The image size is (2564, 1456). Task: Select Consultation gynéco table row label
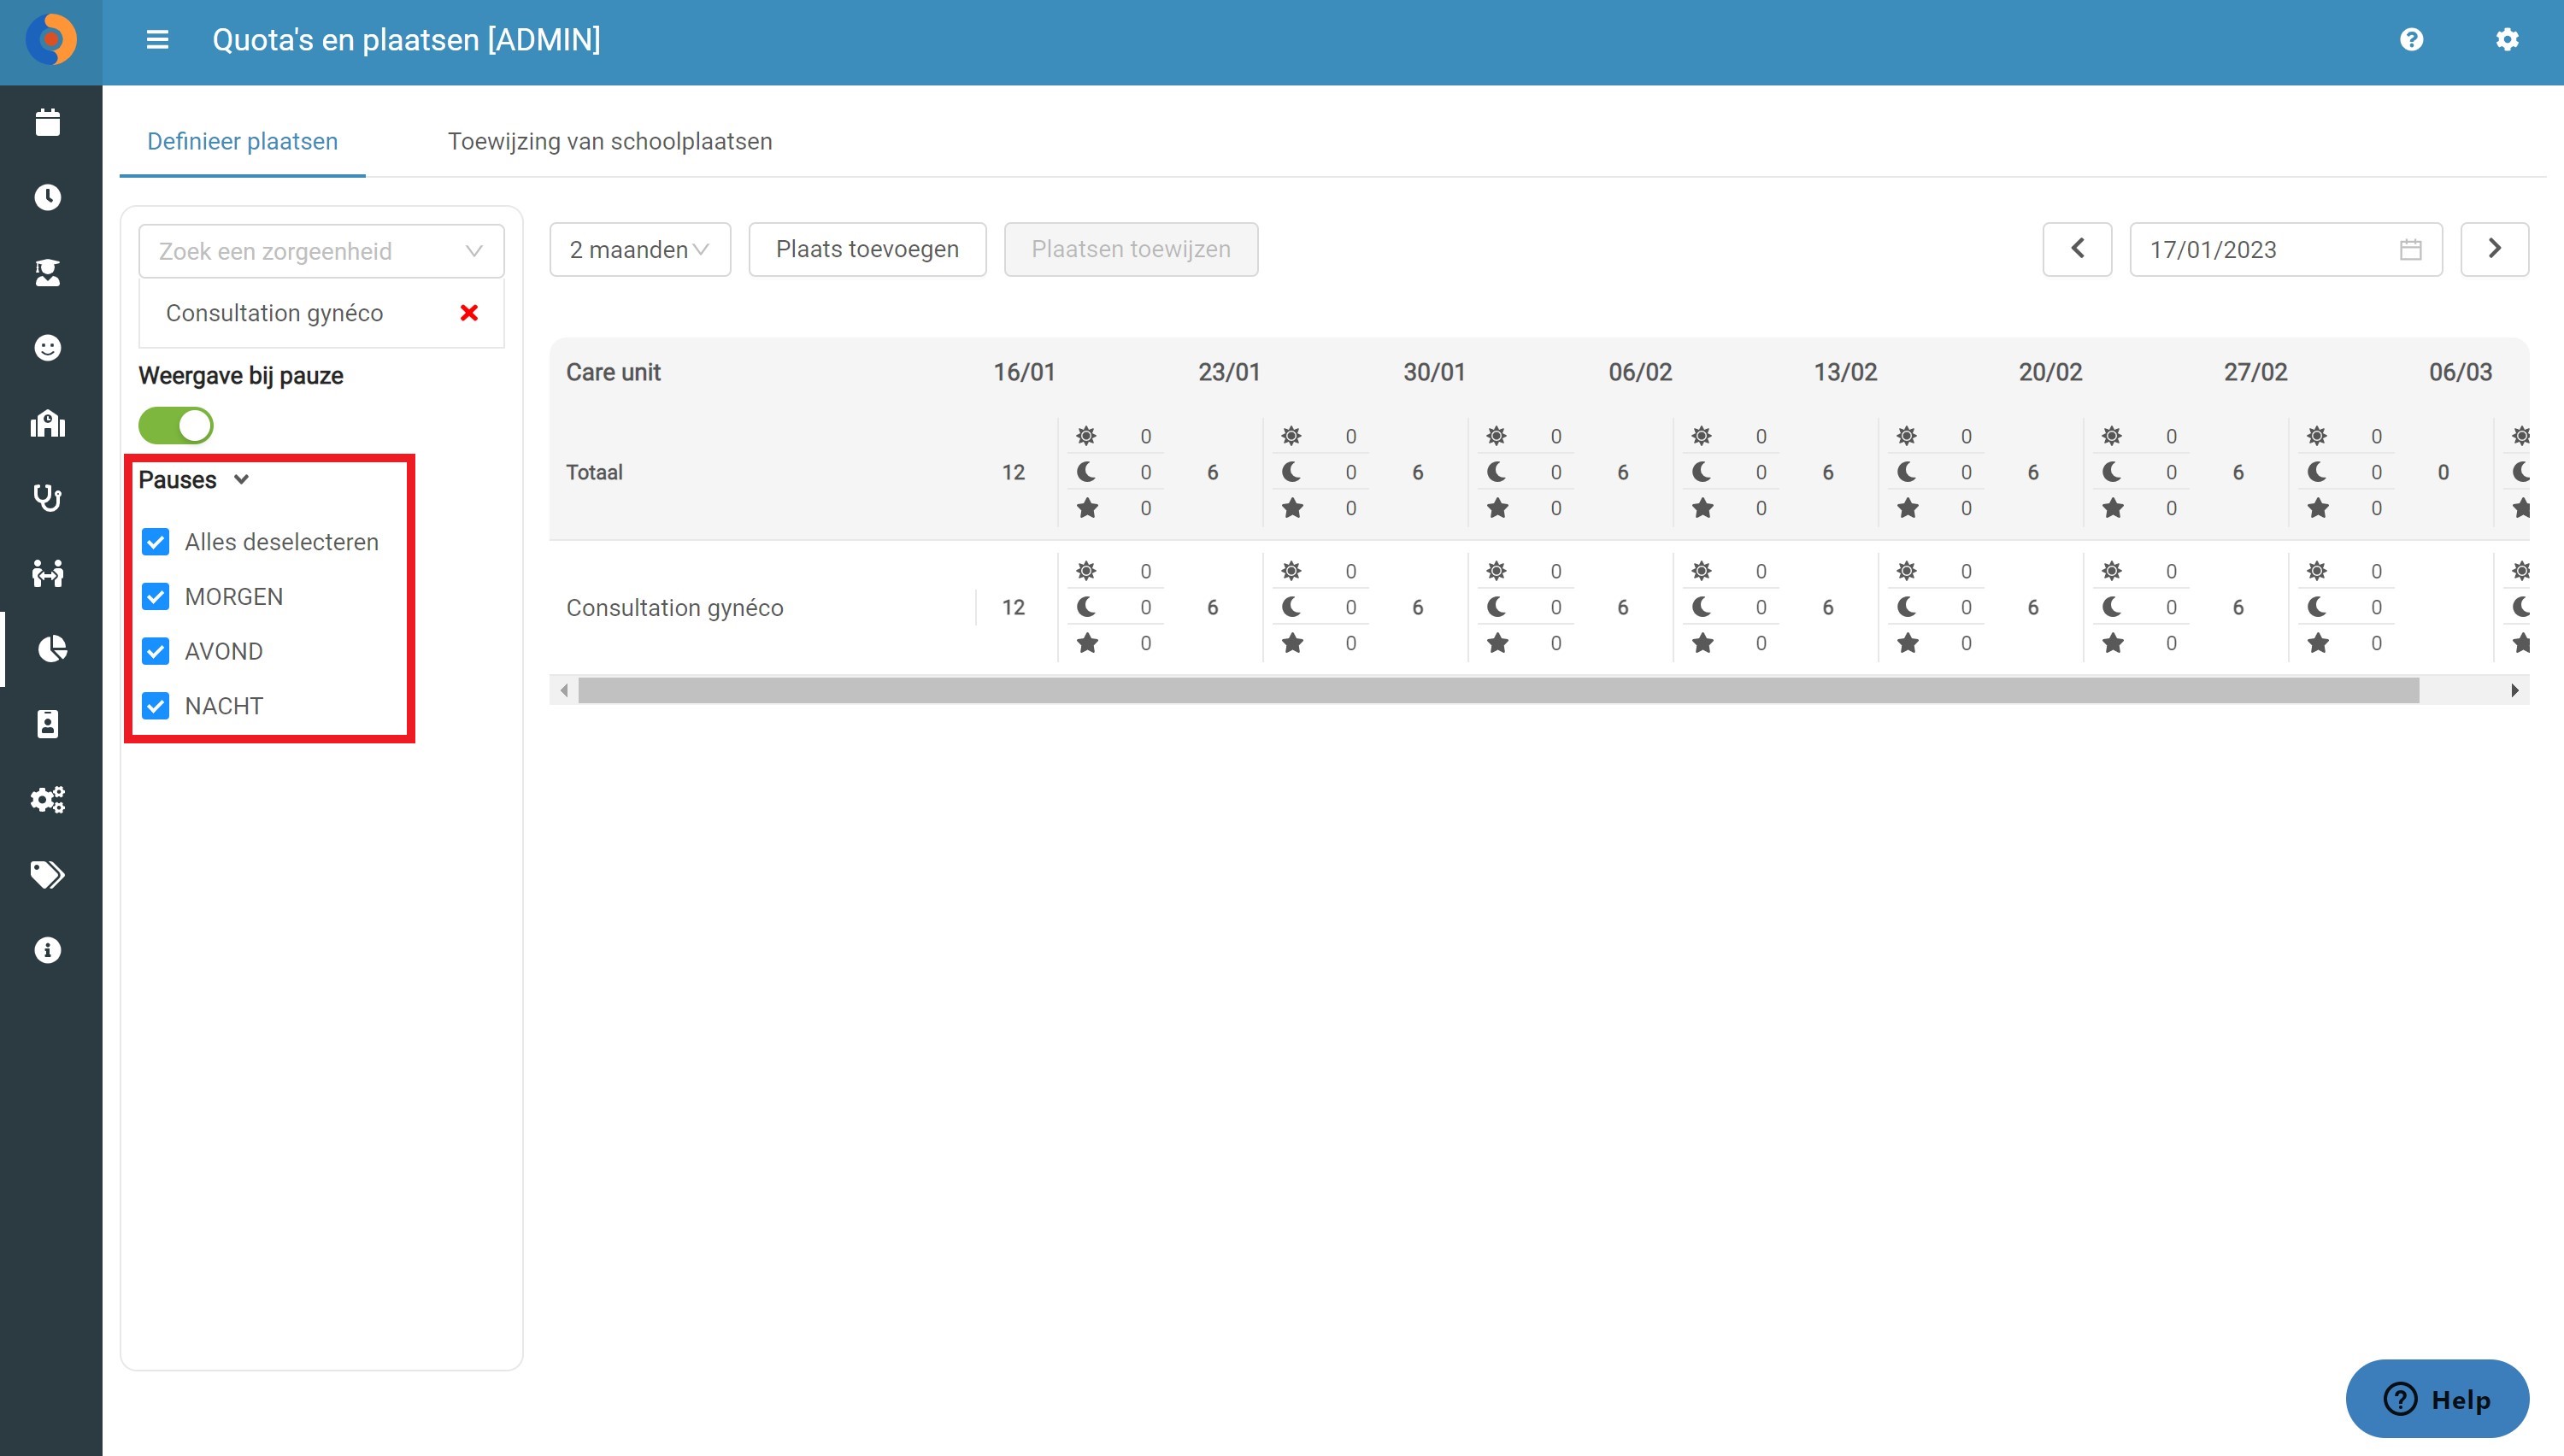674,608
